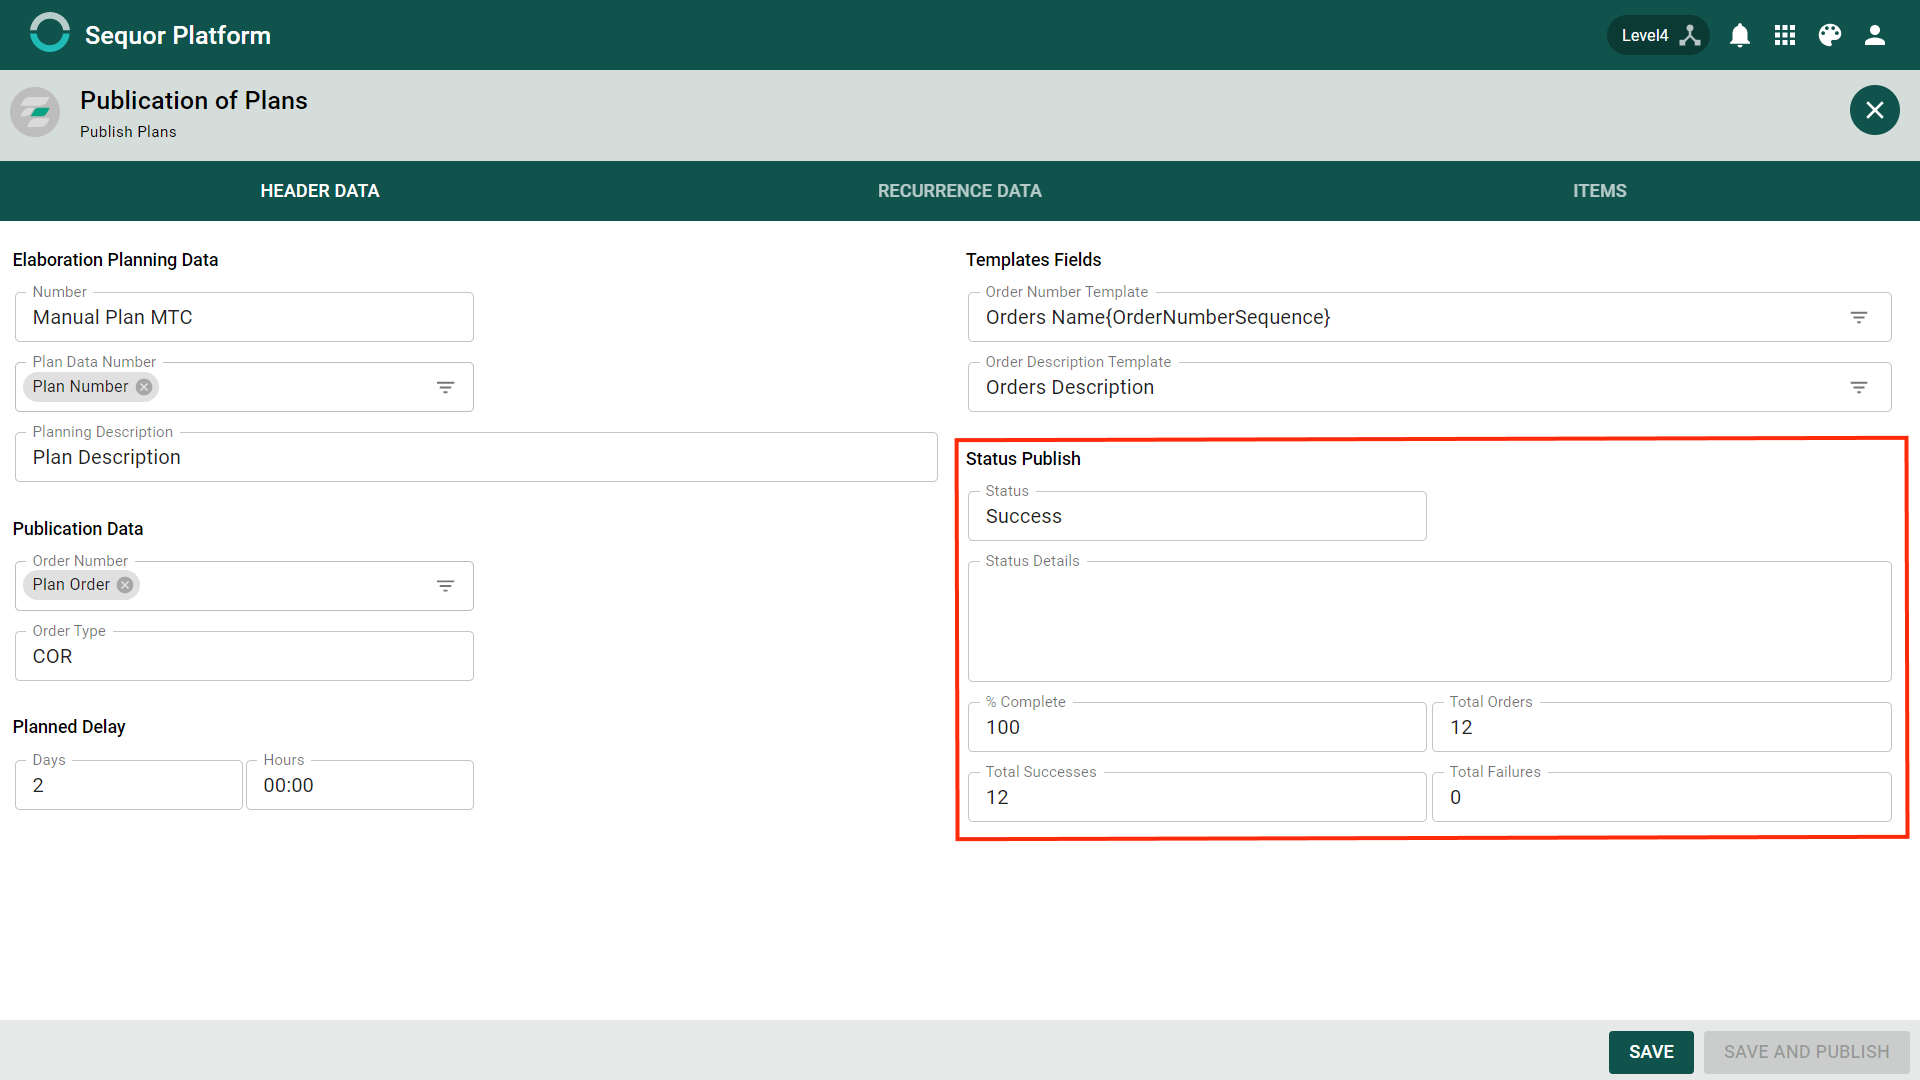Open the apps grid menu

coord(1785,35)
